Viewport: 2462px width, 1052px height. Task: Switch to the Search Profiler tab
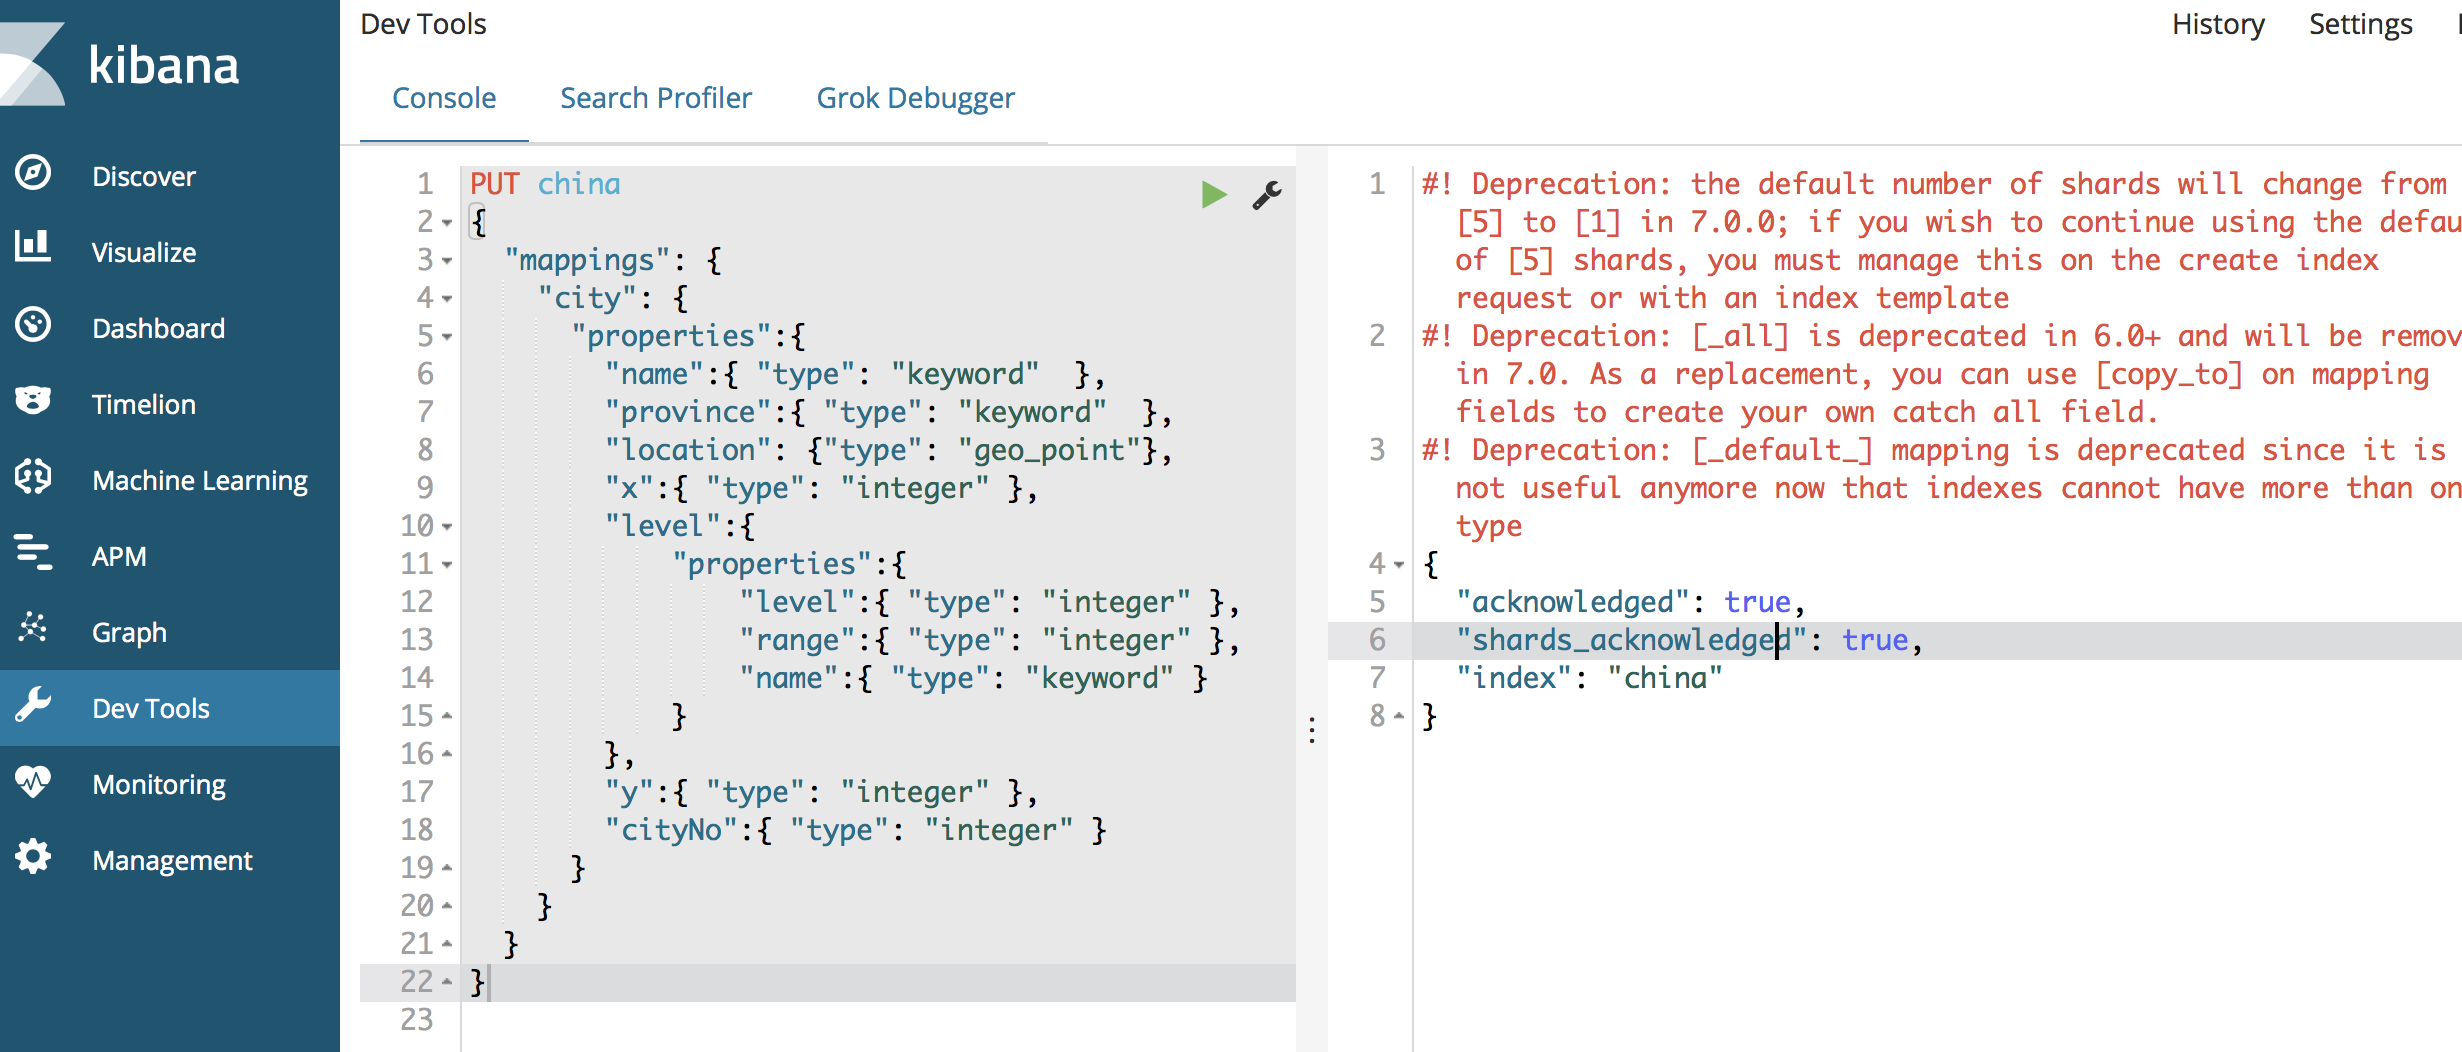pyautogui.click(x=656, y=98)
